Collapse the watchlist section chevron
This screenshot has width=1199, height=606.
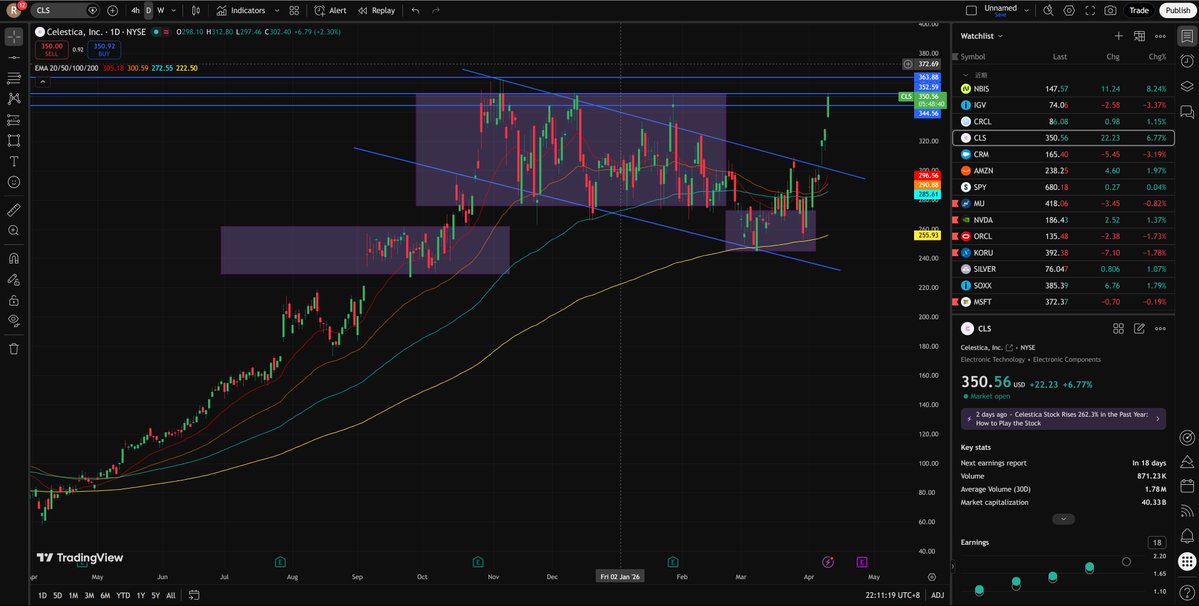click(965, 75)
